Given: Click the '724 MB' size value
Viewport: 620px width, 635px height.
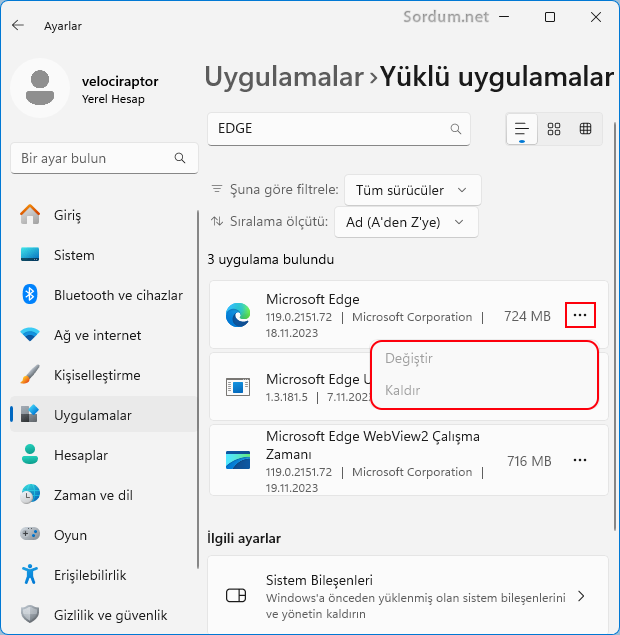Looking at the screenshot, I should click(527, 316).
